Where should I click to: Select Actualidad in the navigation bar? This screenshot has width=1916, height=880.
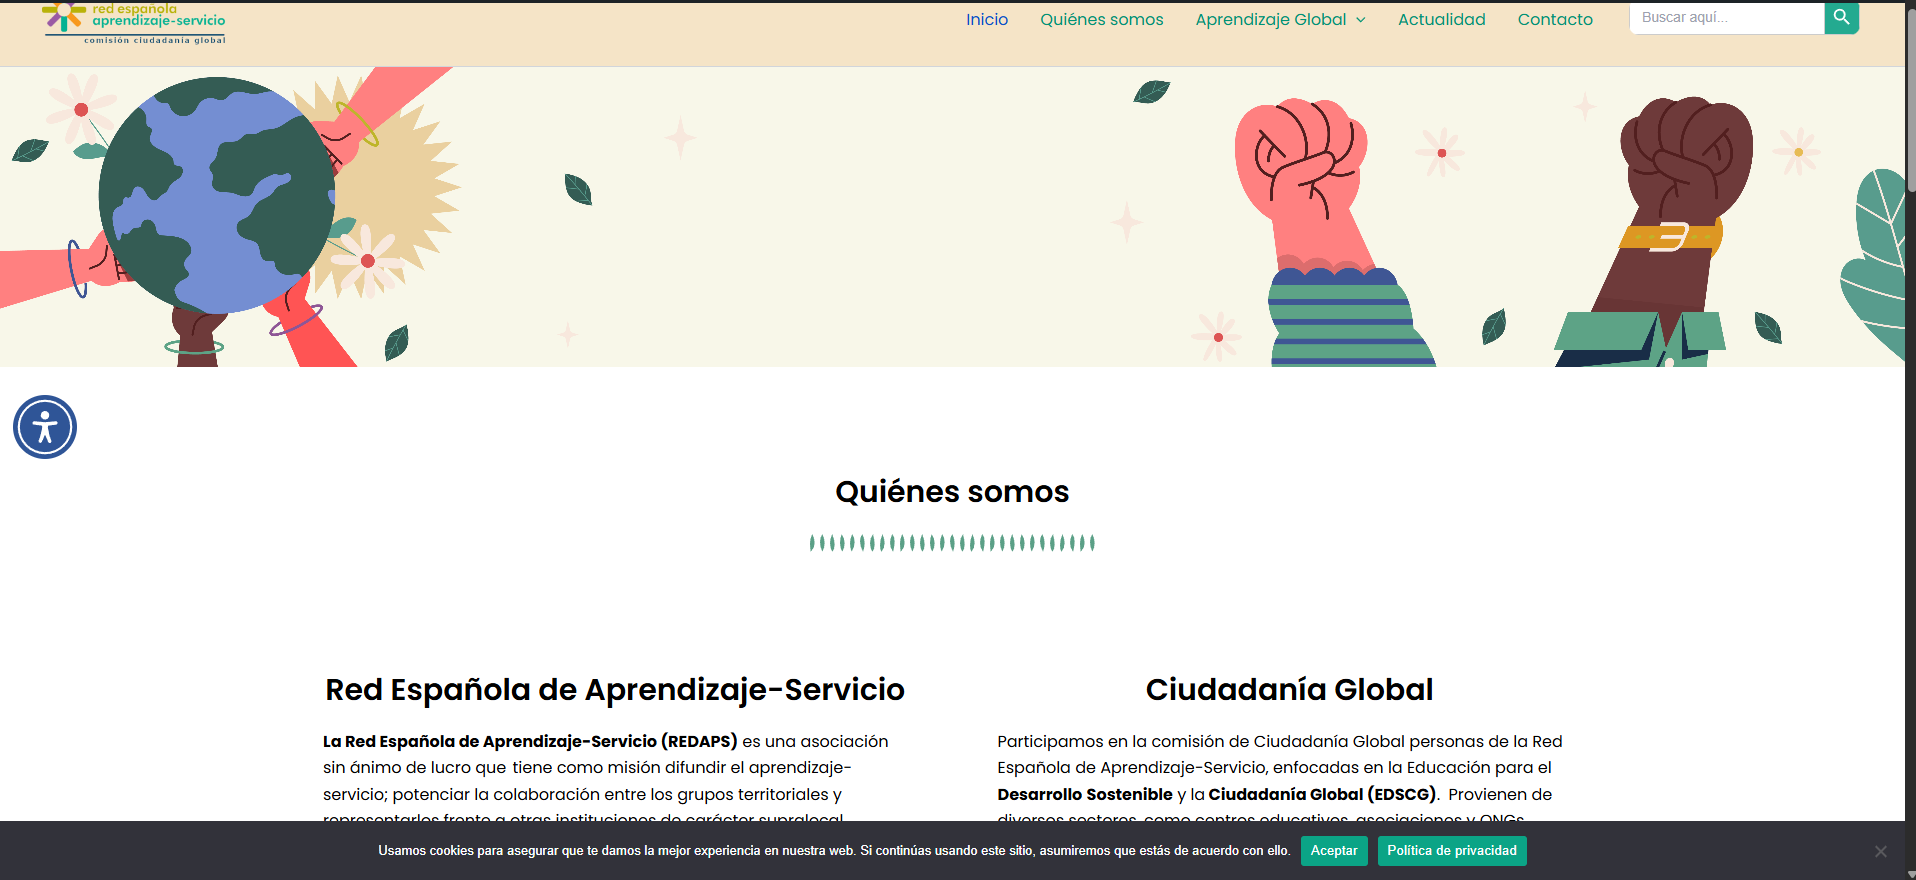click(x=1441, y=19)
